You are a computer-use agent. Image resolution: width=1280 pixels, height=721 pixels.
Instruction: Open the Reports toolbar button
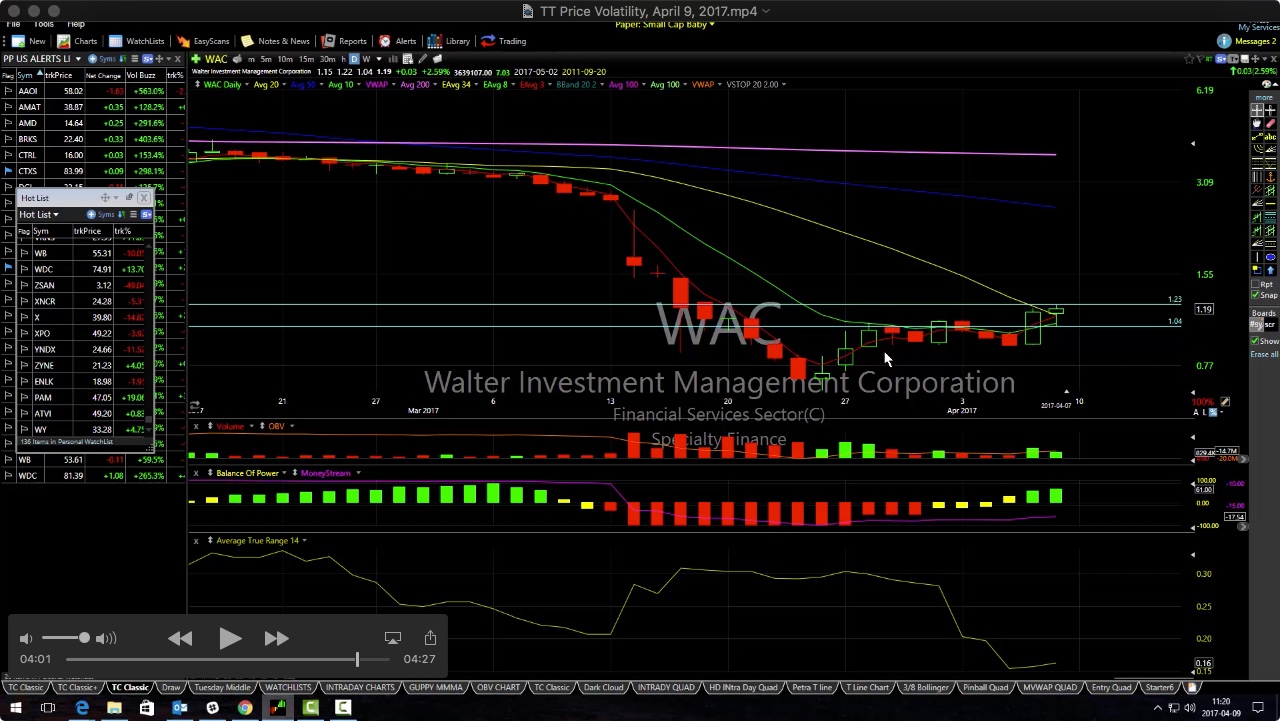[344, 41]
